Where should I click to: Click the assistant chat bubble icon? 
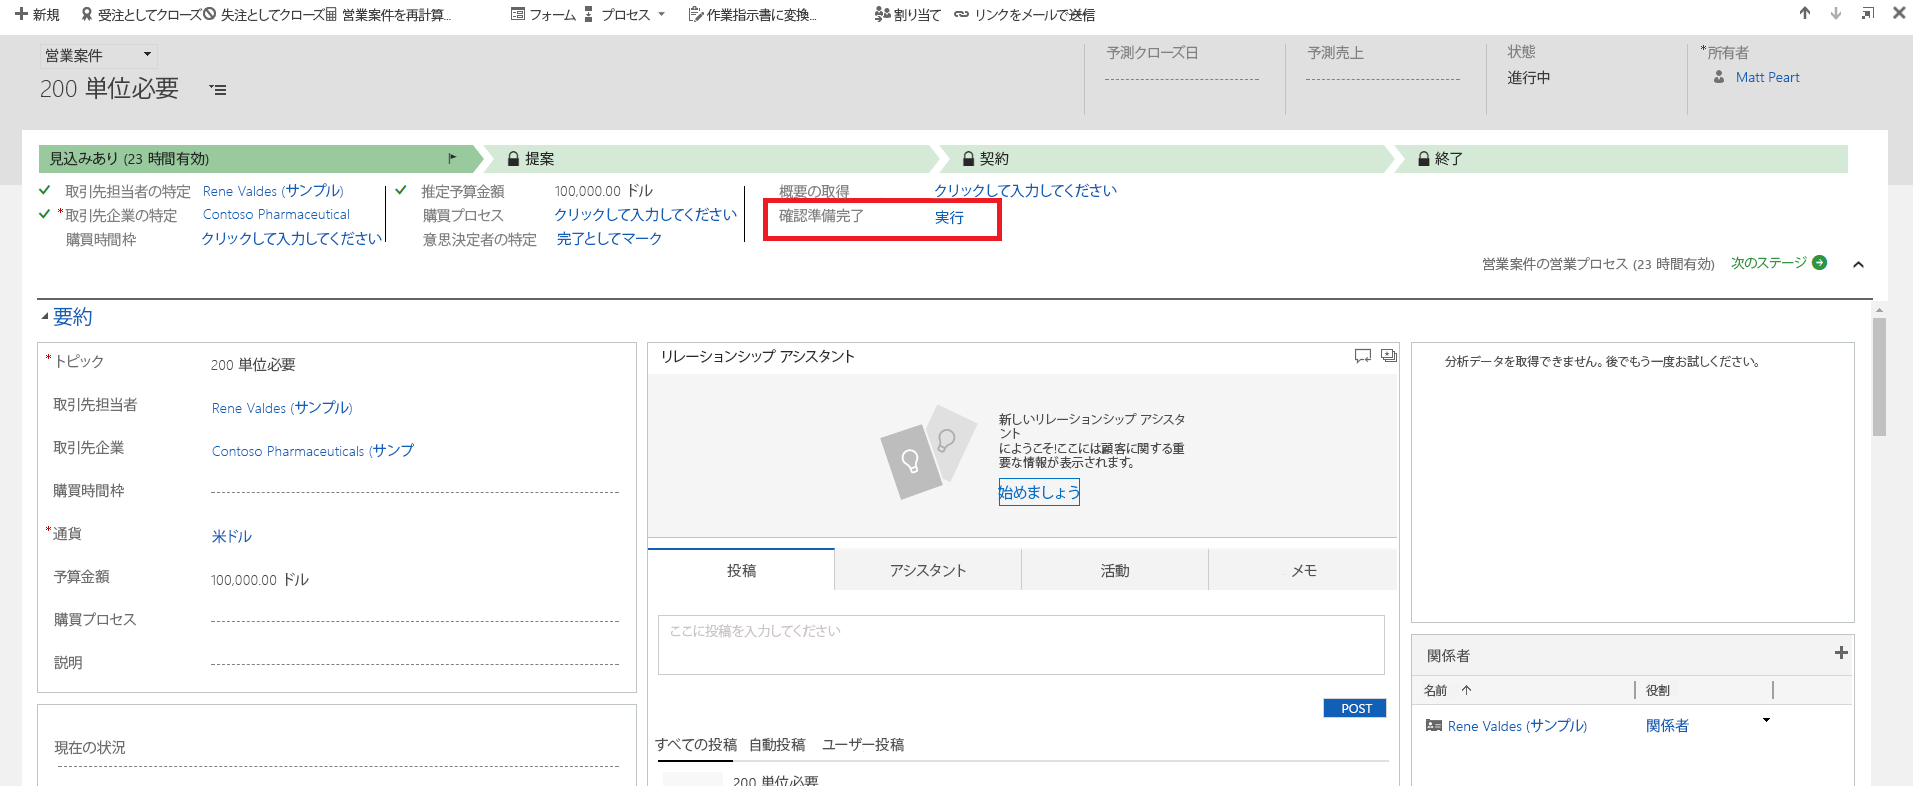pyautogui.click(x=1362, y=356)
